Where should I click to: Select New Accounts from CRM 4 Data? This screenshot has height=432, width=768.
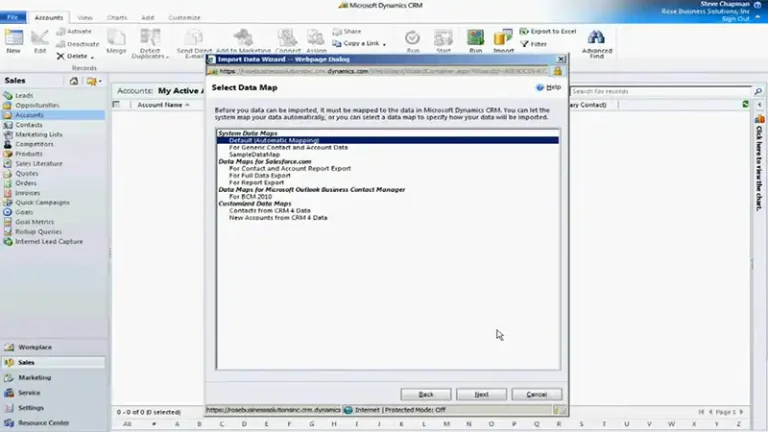278,218
